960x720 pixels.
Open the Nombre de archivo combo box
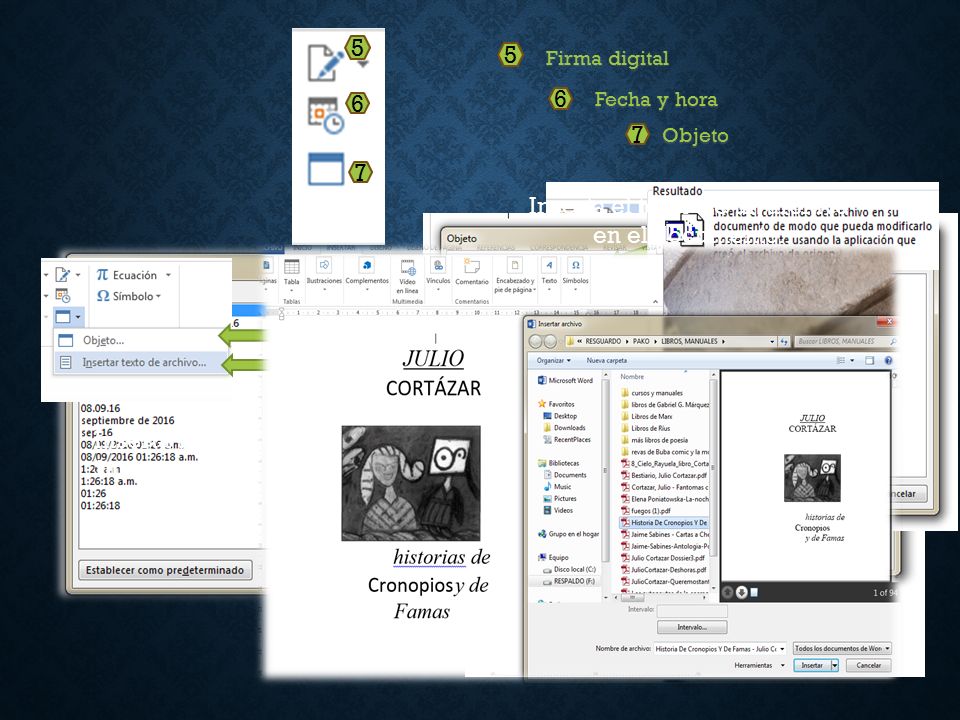pos(720,648)
